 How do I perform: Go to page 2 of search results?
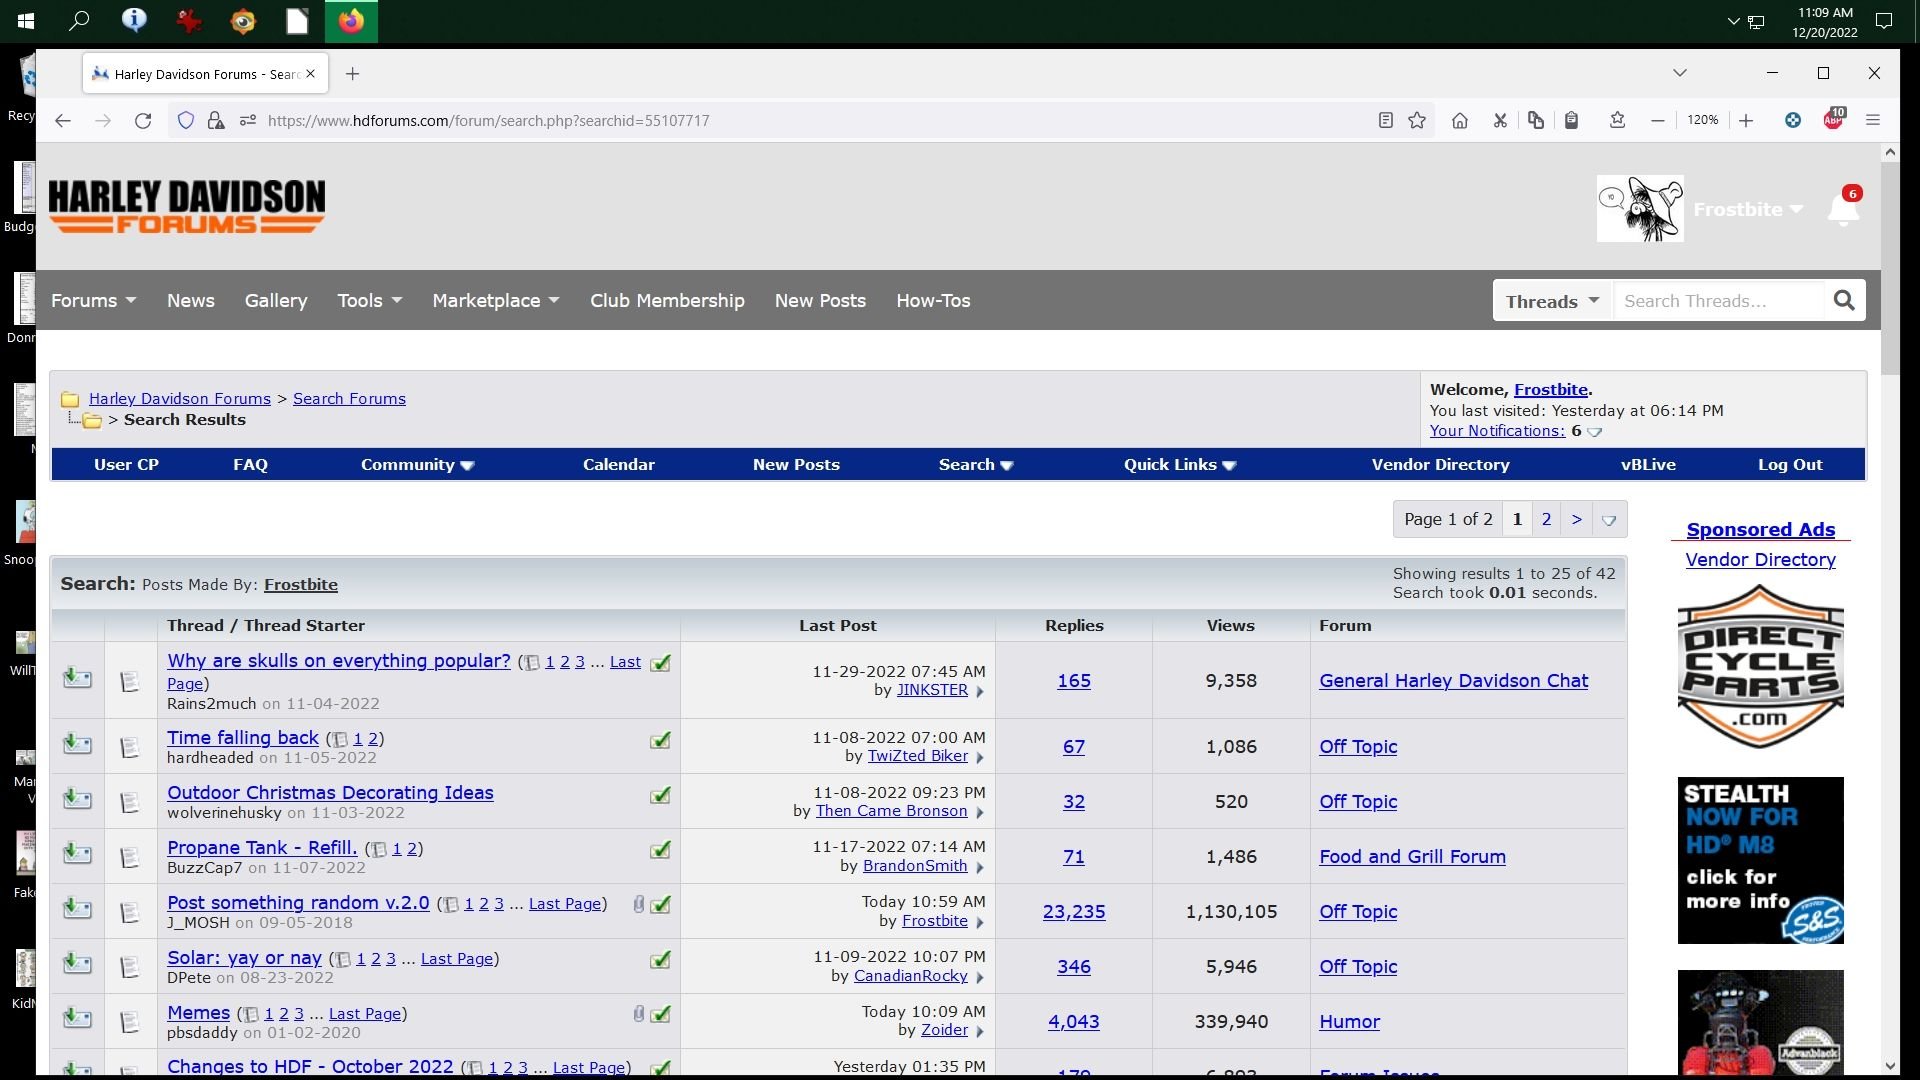click(x=1546, y=519)
